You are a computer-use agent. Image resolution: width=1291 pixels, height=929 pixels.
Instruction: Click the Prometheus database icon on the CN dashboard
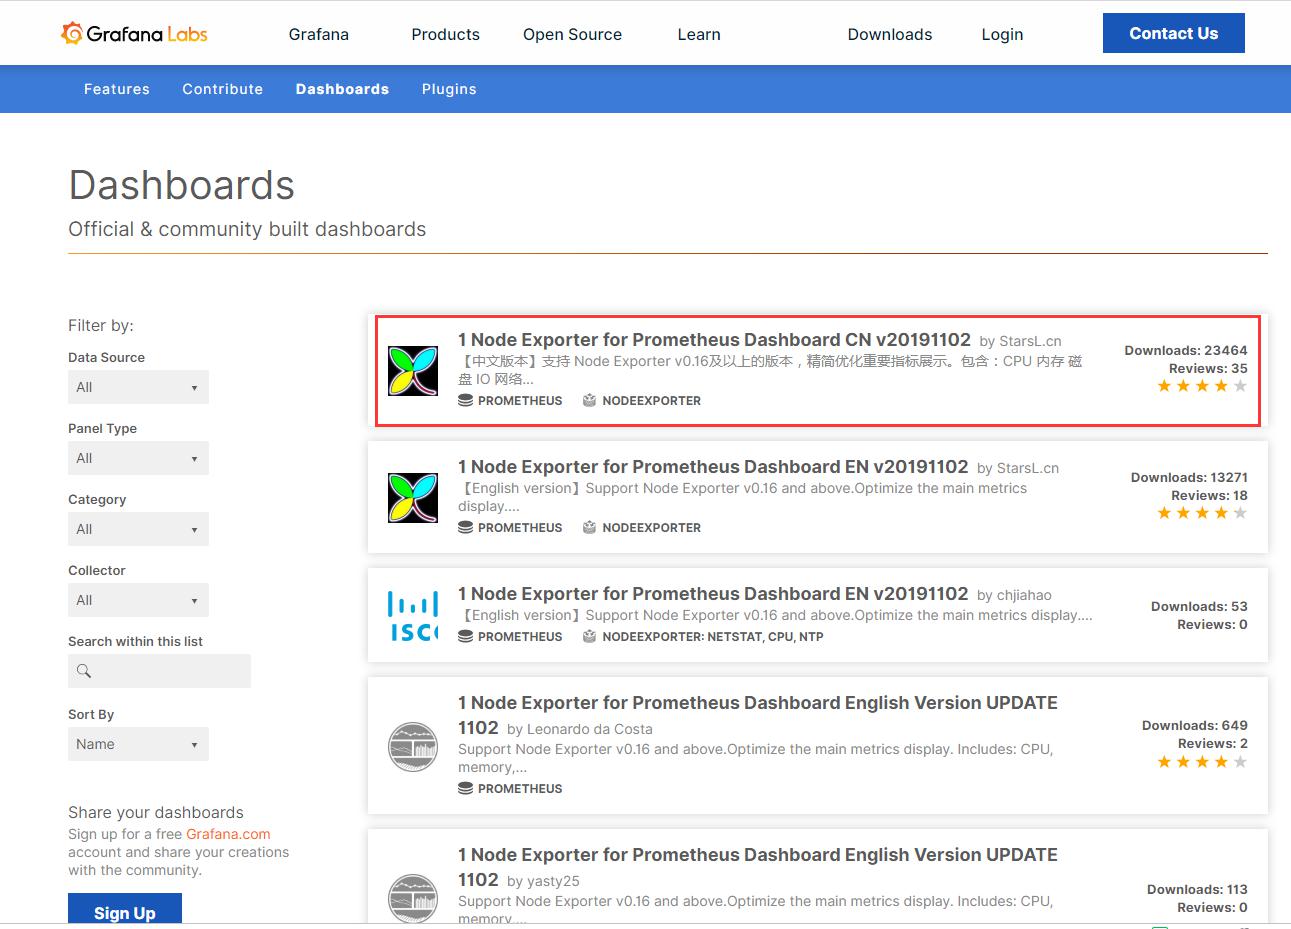click(x=465, y=400)
